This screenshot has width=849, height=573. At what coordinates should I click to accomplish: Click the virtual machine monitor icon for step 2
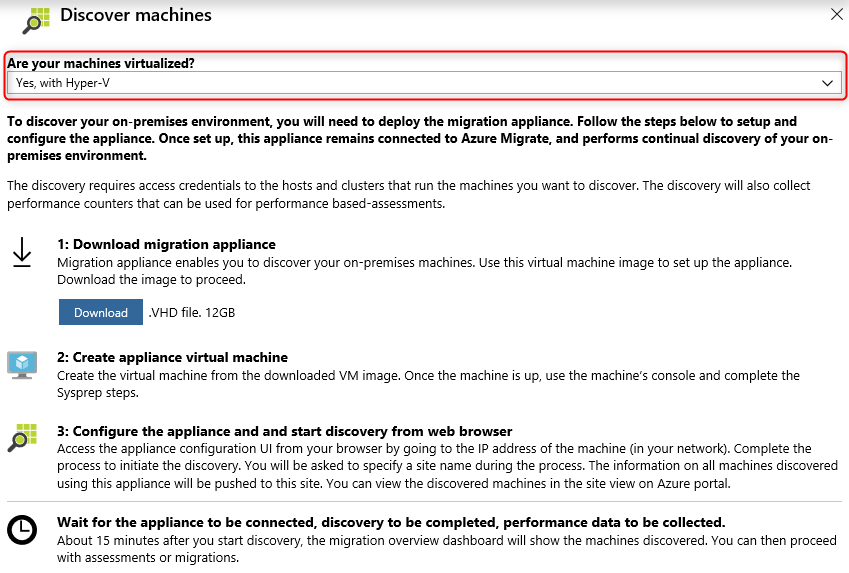(22, 365)
